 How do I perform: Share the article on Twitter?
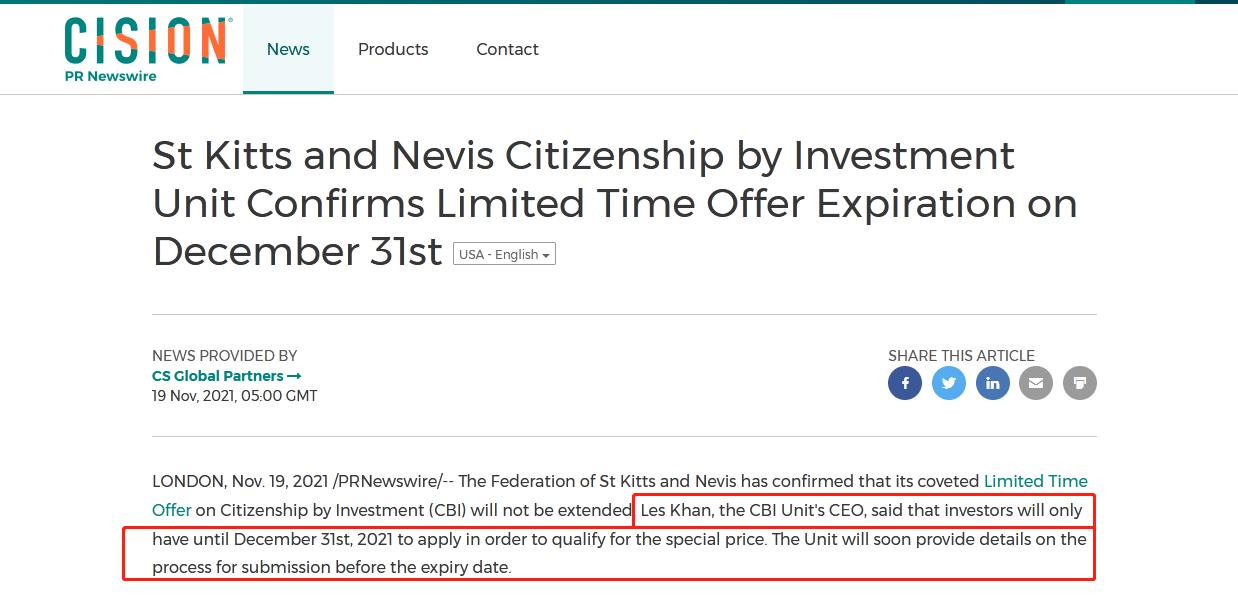coord(949,383)
